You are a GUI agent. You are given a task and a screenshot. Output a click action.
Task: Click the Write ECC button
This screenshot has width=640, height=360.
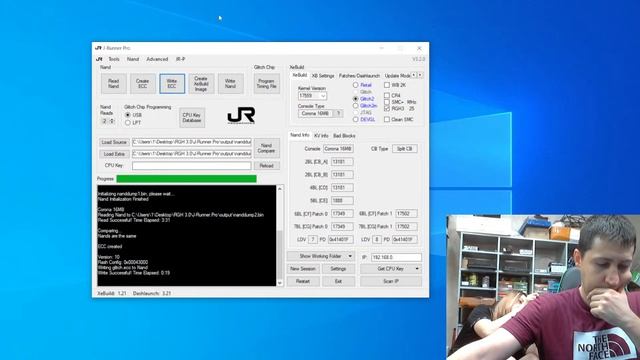(172, 84)
